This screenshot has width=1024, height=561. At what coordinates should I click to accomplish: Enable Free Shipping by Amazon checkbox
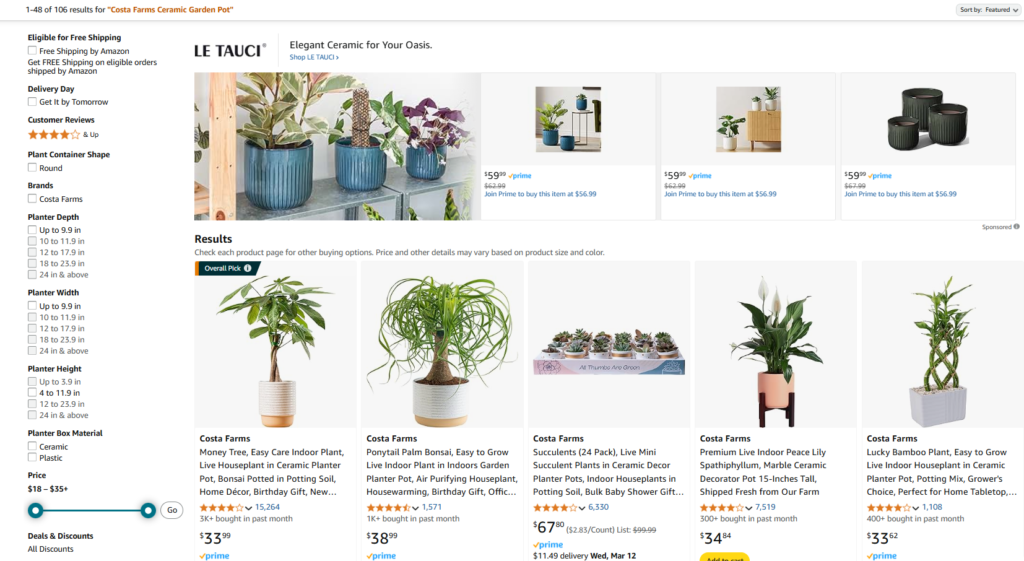[32, 50]
